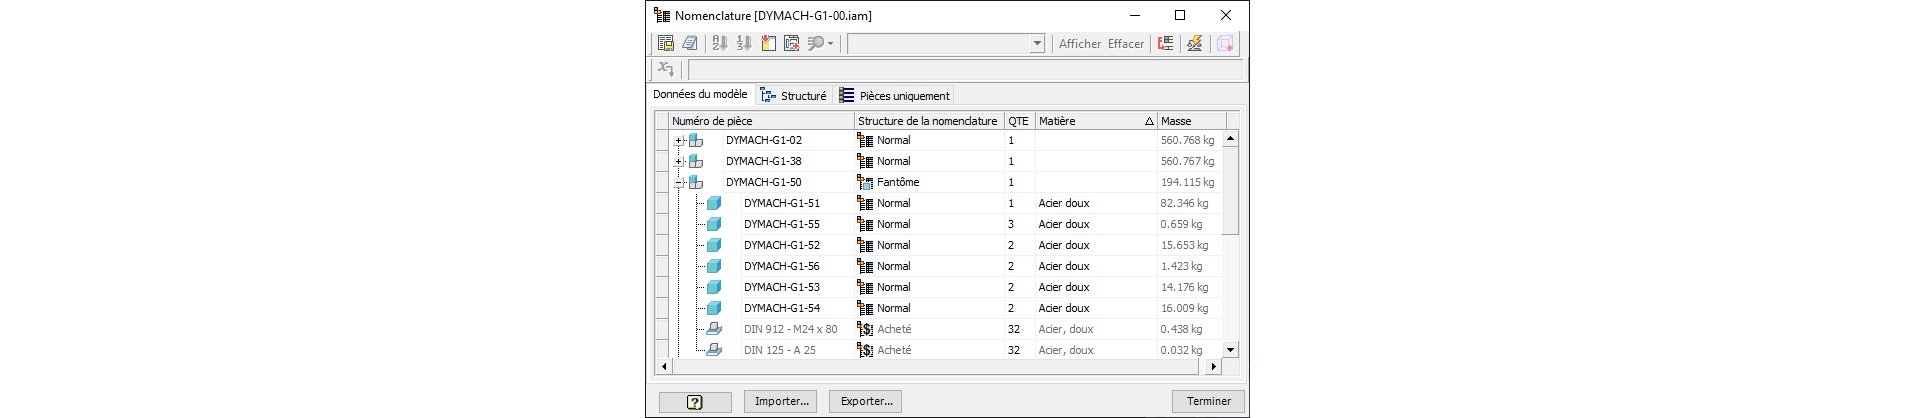Image resolution: width=1914 pixels, height=418 pixels.
Task: Click the export bill of materials toolbar icon
Action: tap(666, 43)
